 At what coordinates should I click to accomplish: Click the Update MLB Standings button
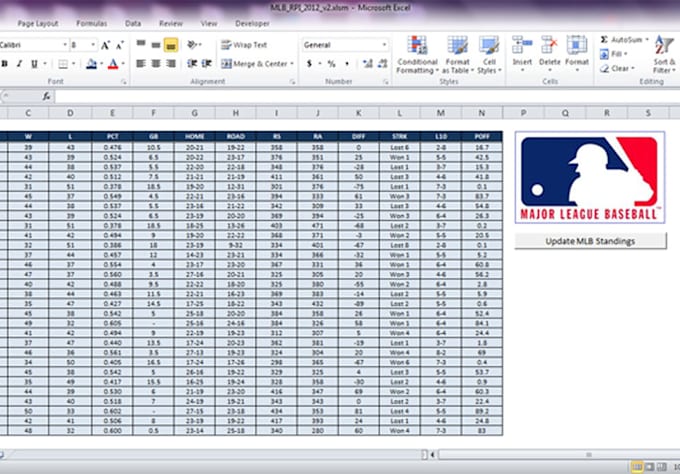(x=590, y=241)
